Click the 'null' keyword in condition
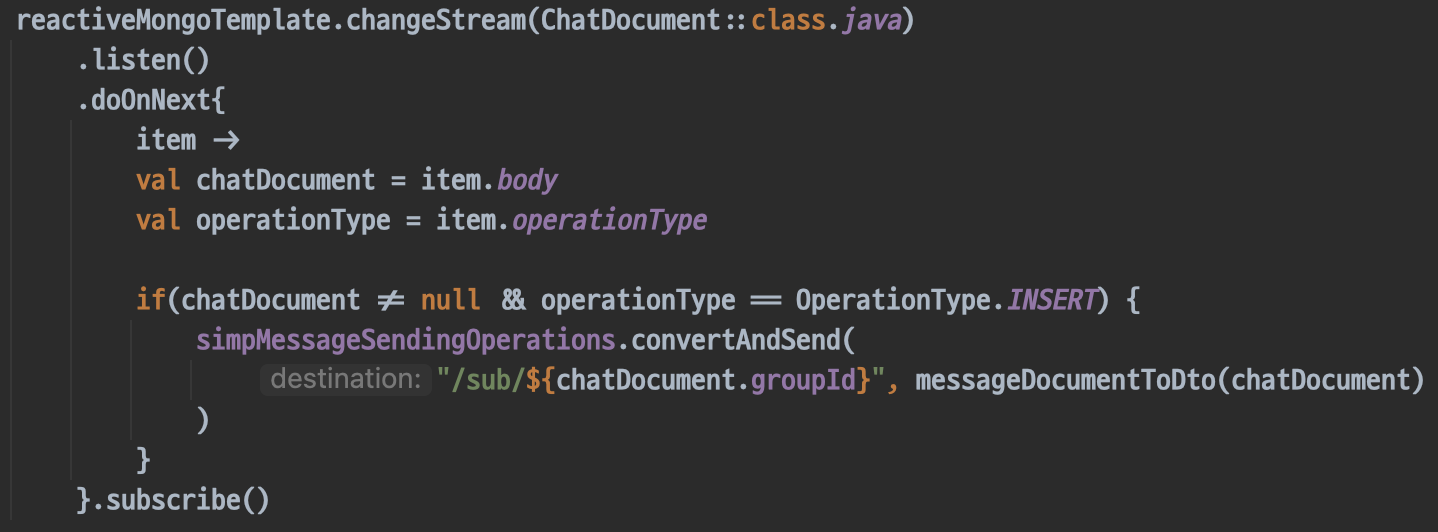The image size is (1438, 532). tap(450, 300)
